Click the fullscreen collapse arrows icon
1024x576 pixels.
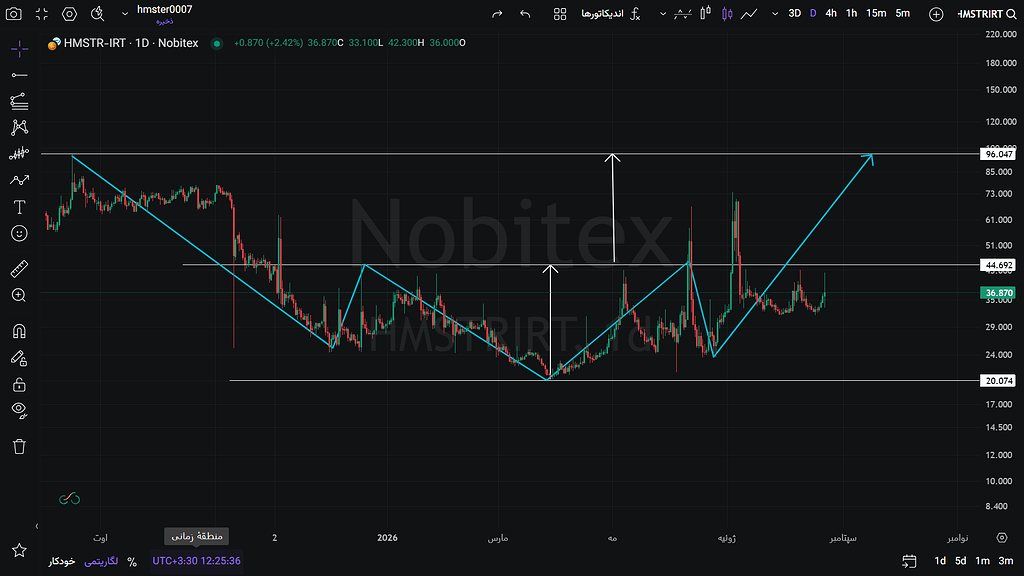click(x=42, y=14)
